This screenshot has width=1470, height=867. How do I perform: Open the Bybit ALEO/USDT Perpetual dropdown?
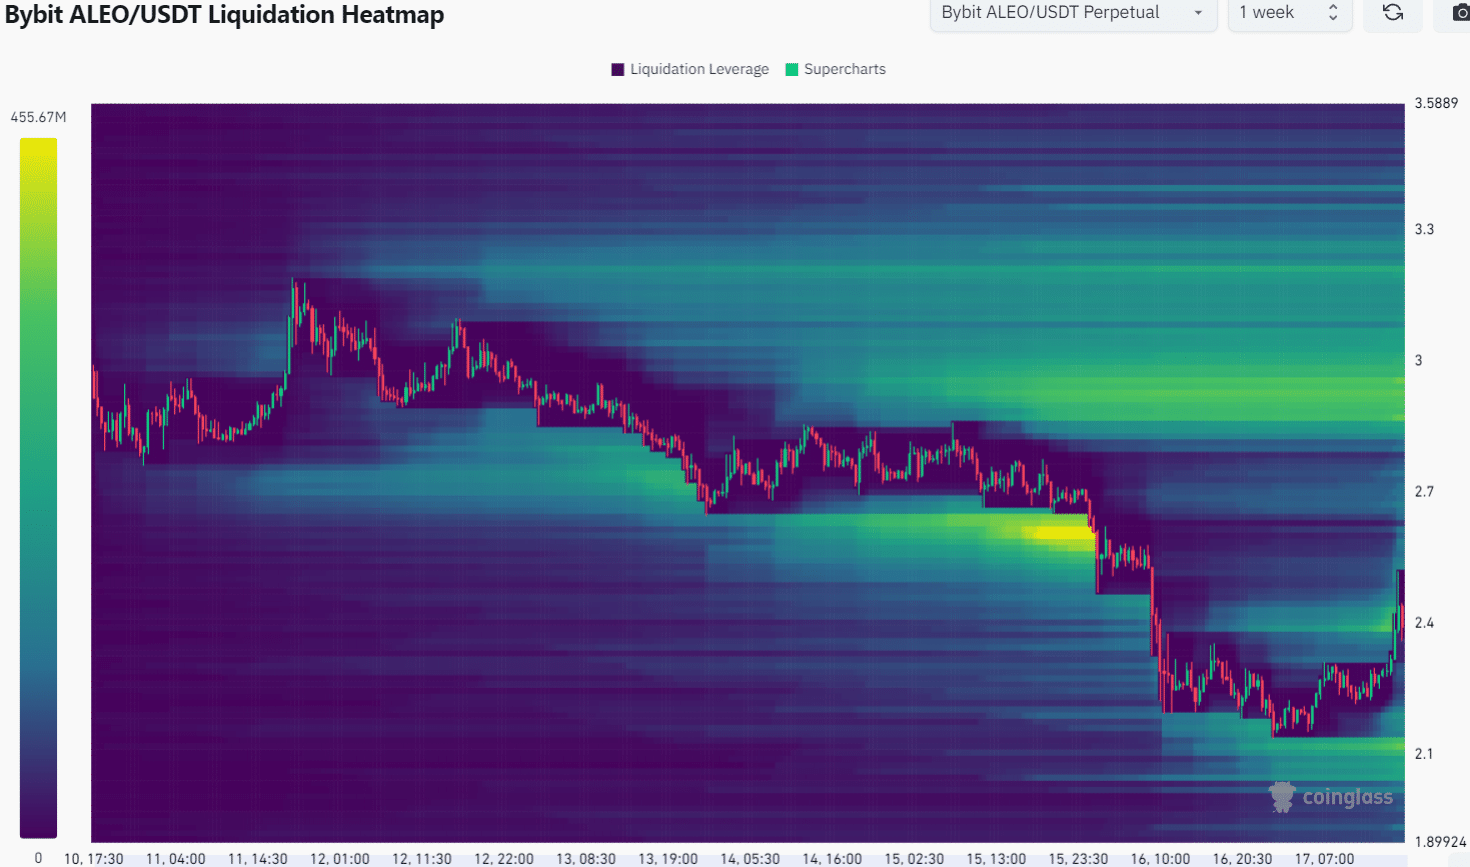[1073, 13]
